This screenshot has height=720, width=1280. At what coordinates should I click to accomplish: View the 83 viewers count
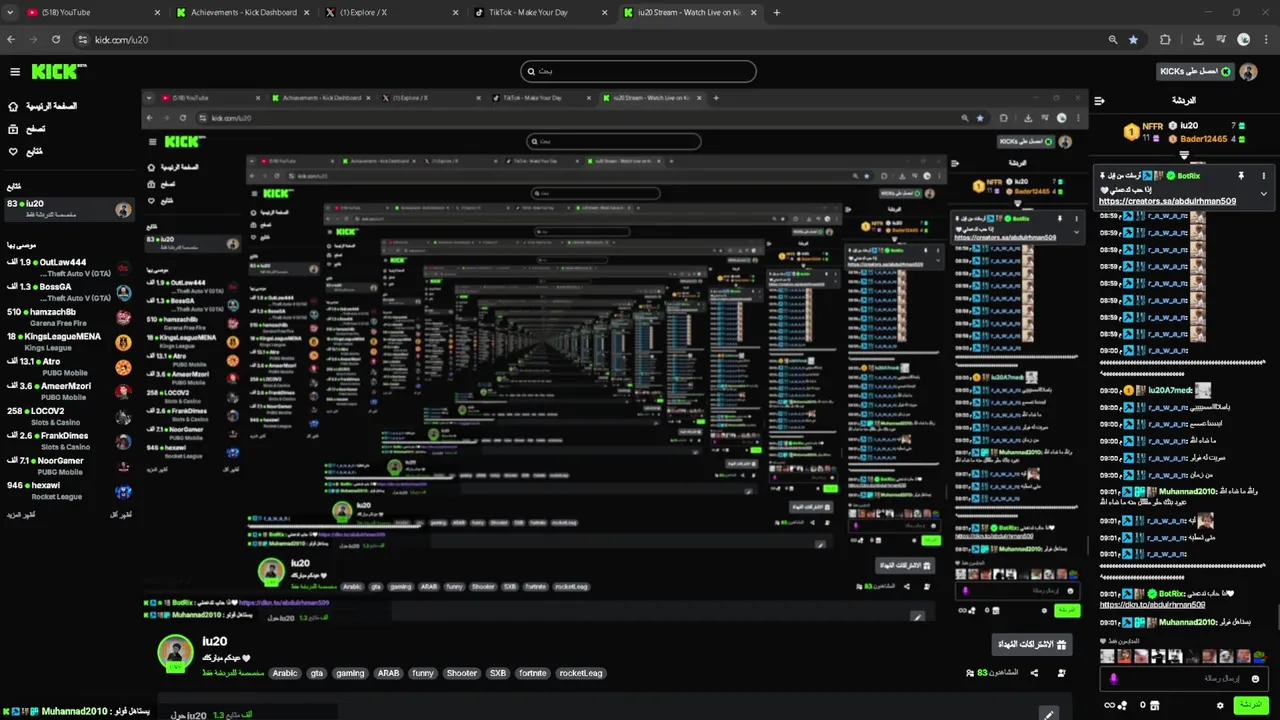click(x=992, y=673)
